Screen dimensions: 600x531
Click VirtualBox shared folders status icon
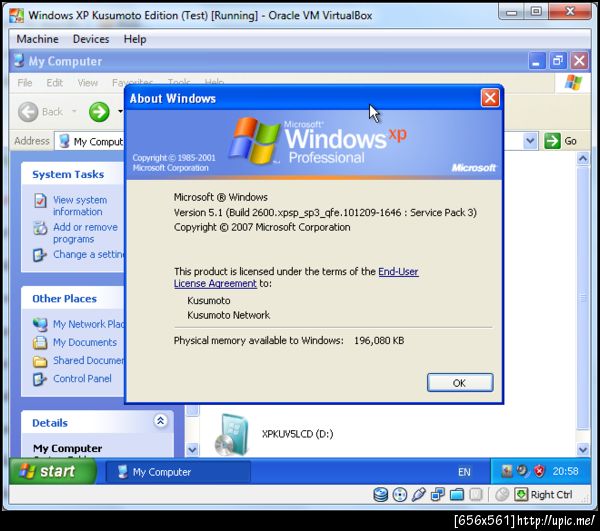457,495
